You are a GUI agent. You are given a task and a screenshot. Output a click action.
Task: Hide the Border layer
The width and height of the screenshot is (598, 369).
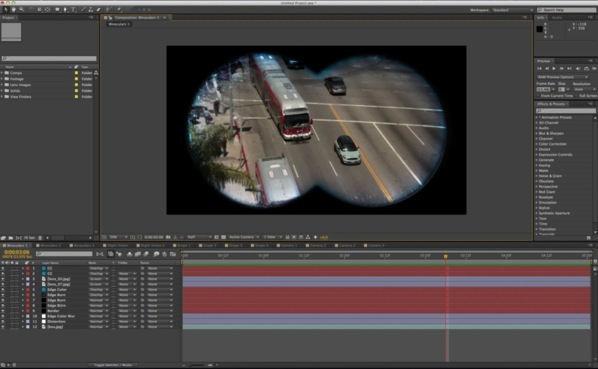tap(3, 311)
